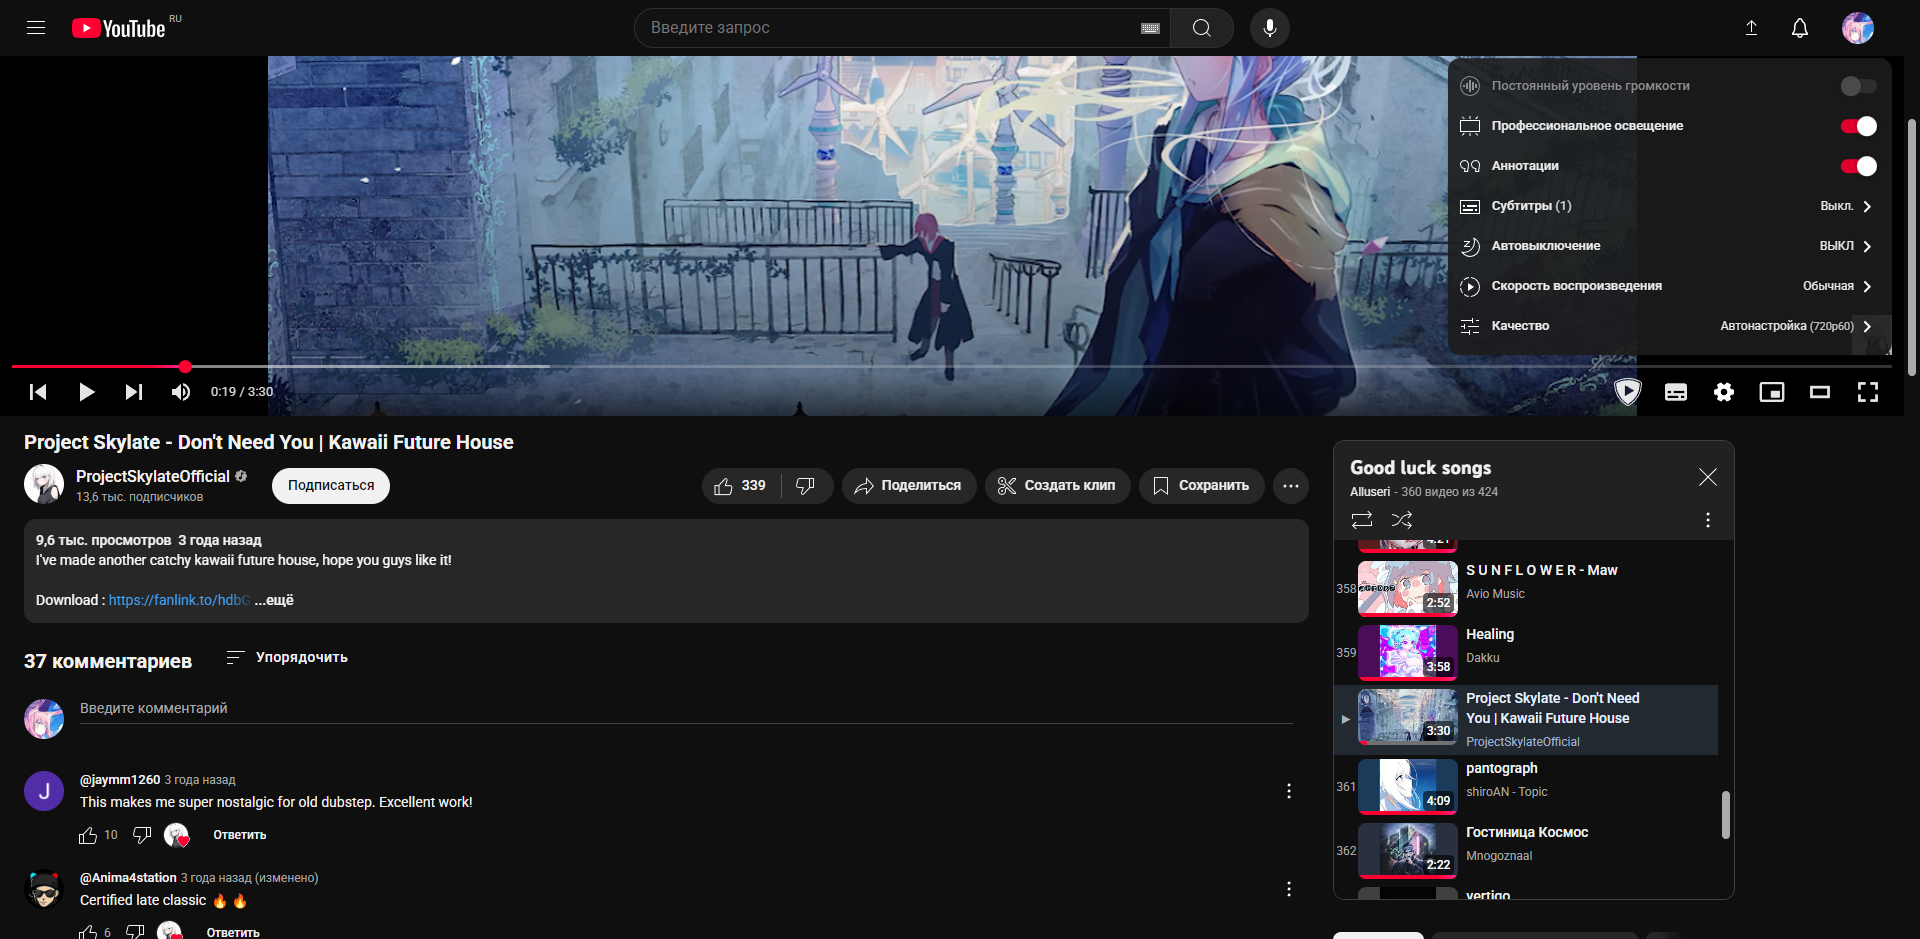Screen dimensions: 1920x939
Task: Dislike the @jaymm1260 comment
Action: point(142,835)
